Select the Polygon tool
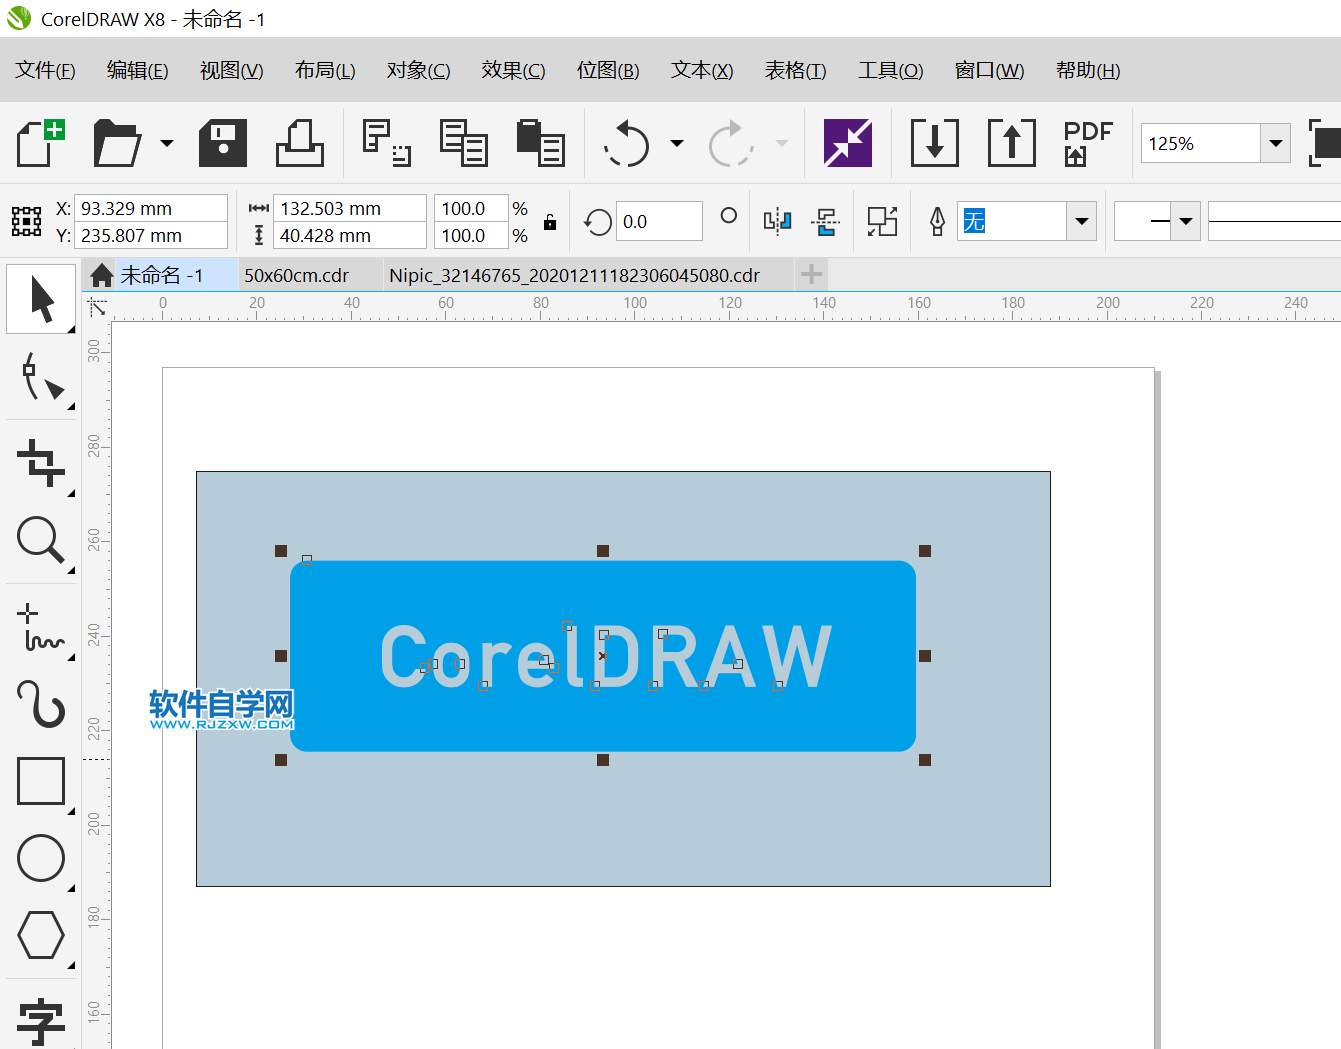 point(41,935)
